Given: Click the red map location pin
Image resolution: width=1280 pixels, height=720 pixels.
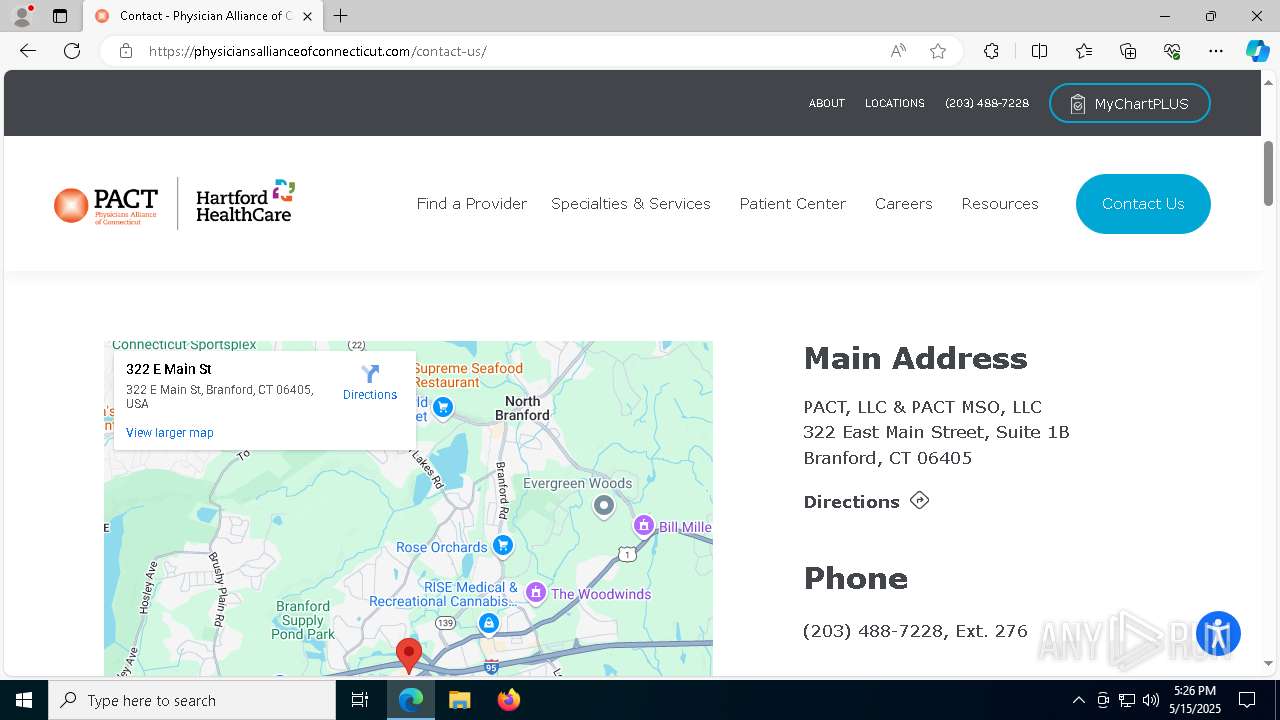Looking at the screenshot, I should tap(408, 656).
